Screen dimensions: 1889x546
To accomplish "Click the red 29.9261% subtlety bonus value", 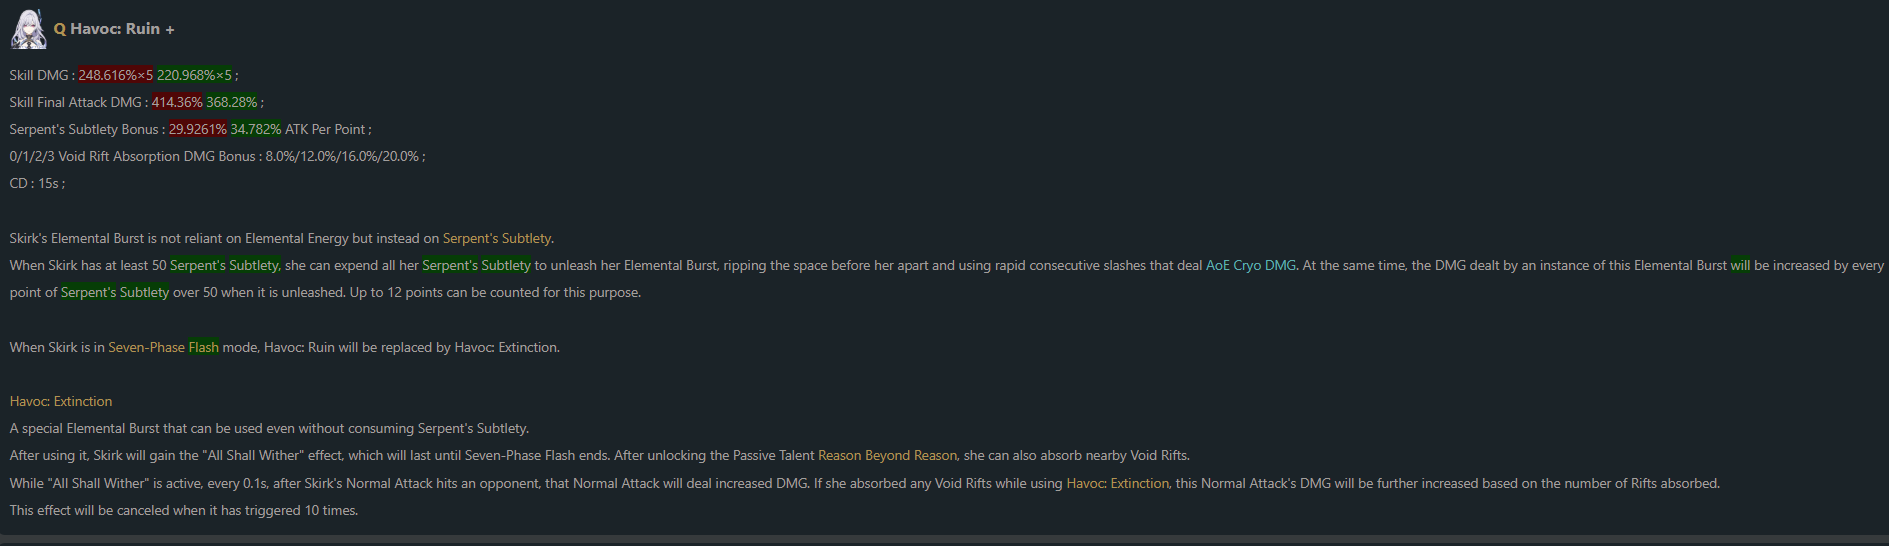I will click(x=198, y=129).
